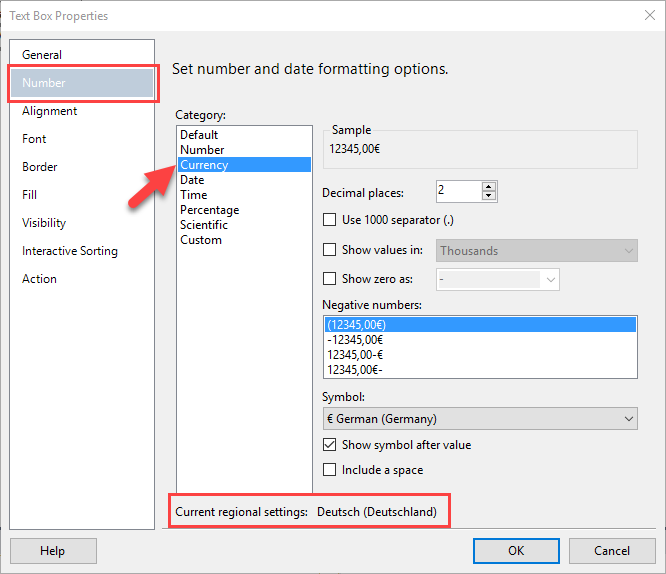Enable Show zero as checkbox
This screenshot has width=666, height=574.
[330, 279]
